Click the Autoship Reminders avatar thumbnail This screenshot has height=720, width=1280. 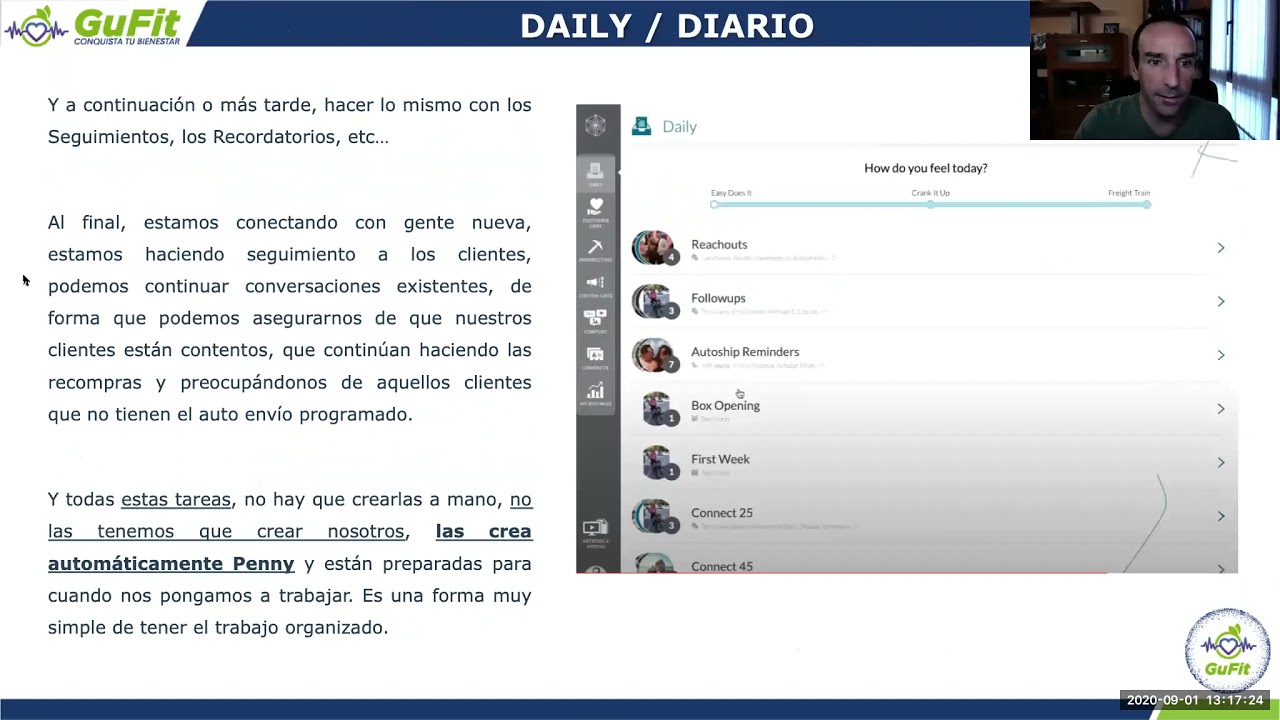point(654,355)
